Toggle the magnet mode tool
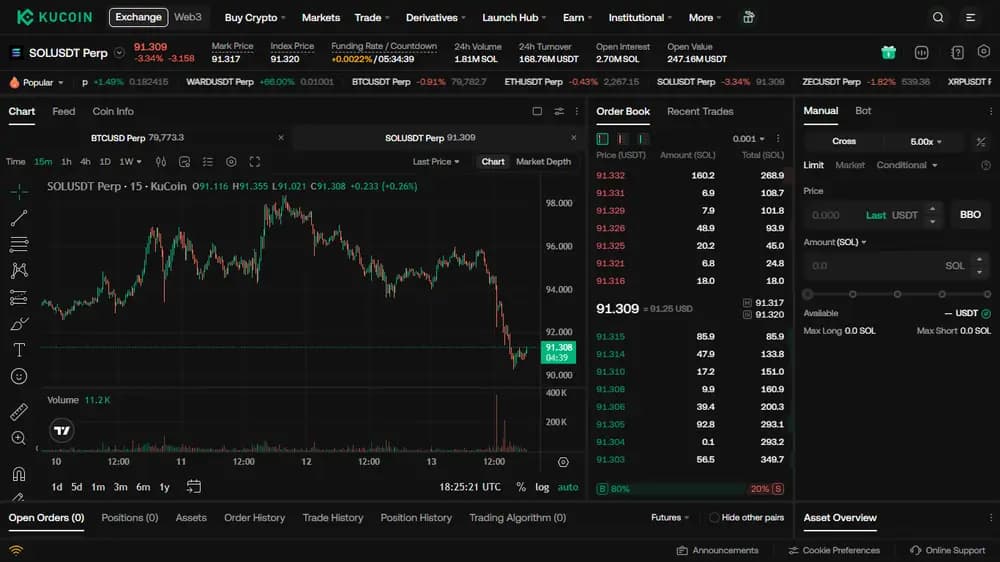The width and height of the screenshot is (1000, 562). (x=19, y=473)
